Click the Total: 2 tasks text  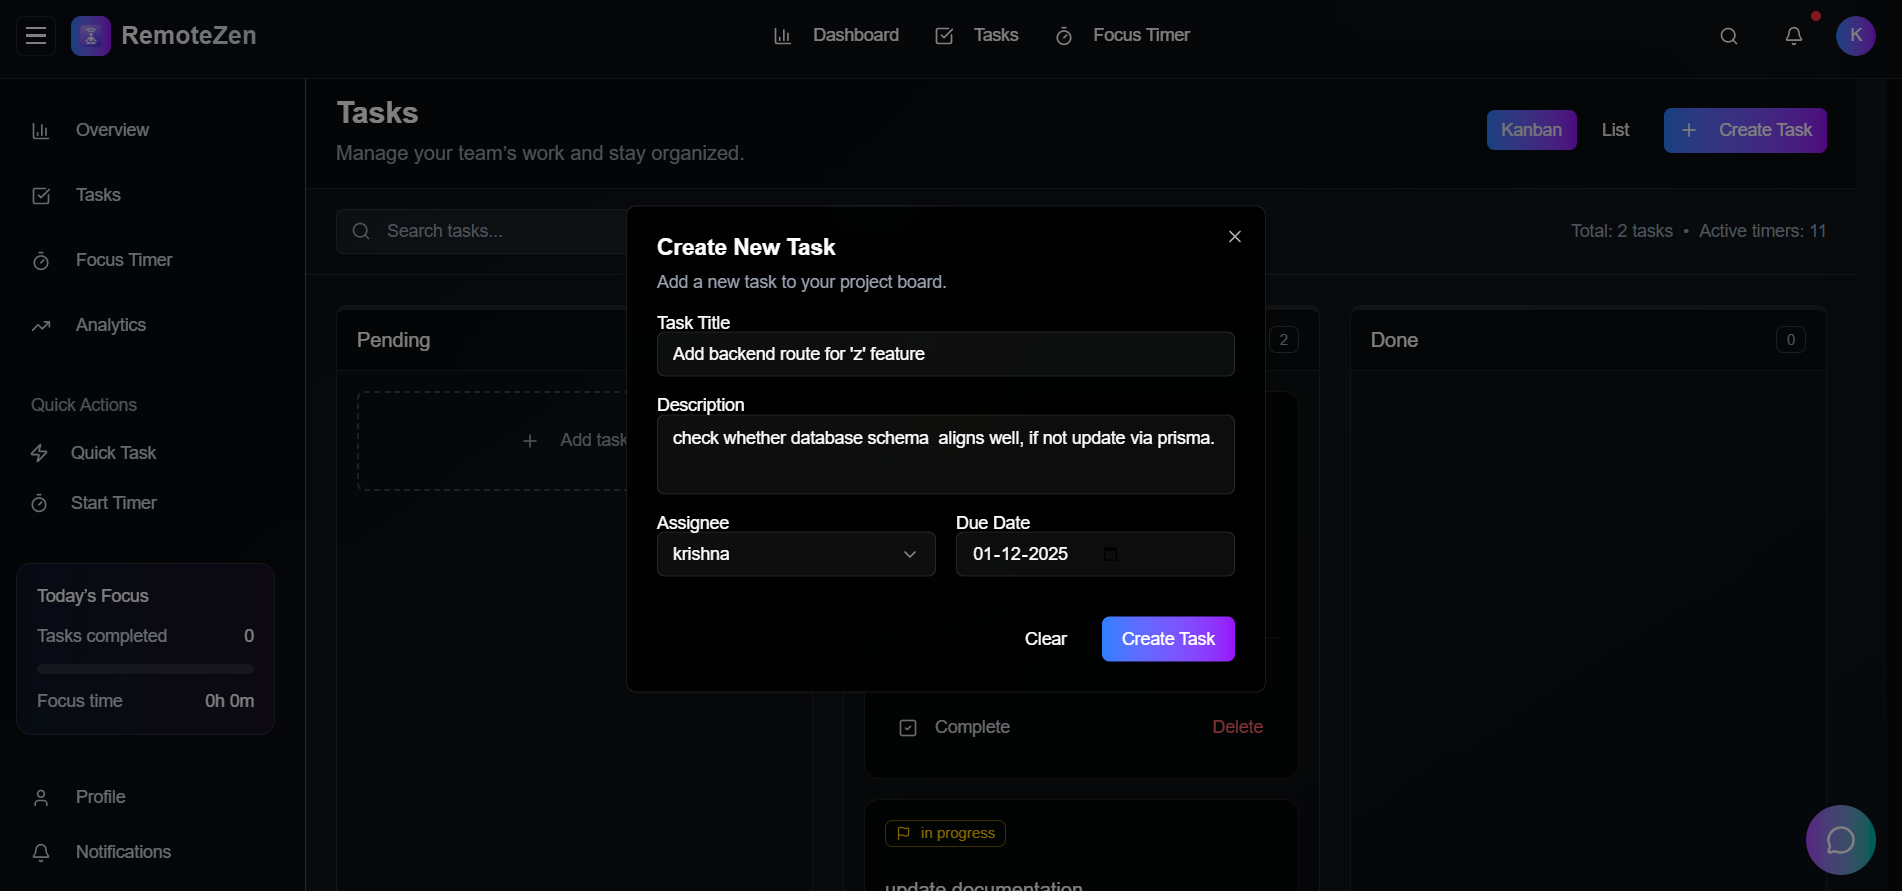(1621, 231)
